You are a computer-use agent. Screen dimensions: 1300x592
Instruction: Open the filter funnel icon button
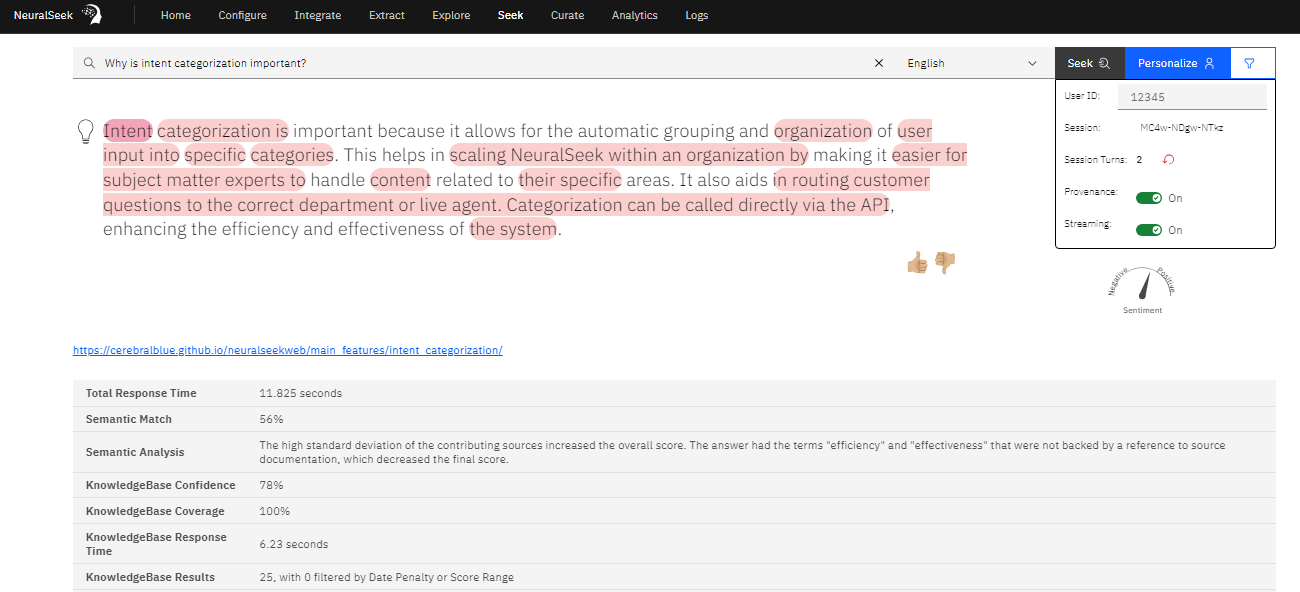[1250, 63]
